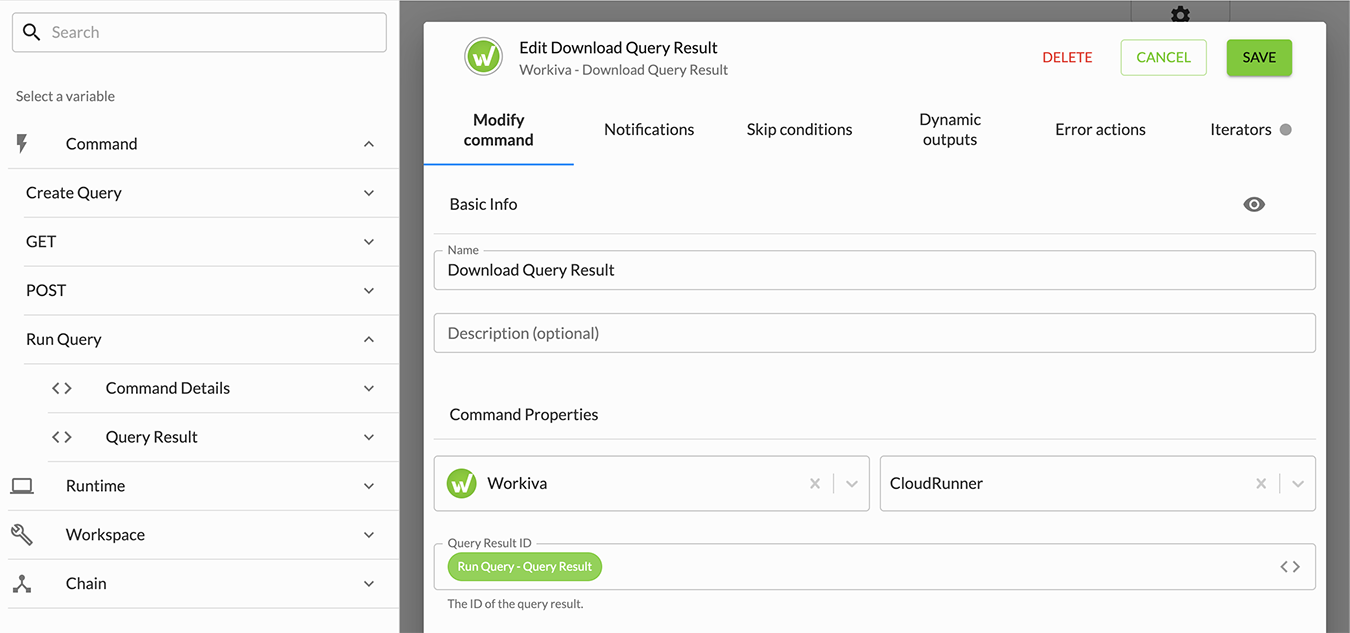Collapse the Run Query item
This screenshot has height=633, width=1350.
[x=369, y=339]
